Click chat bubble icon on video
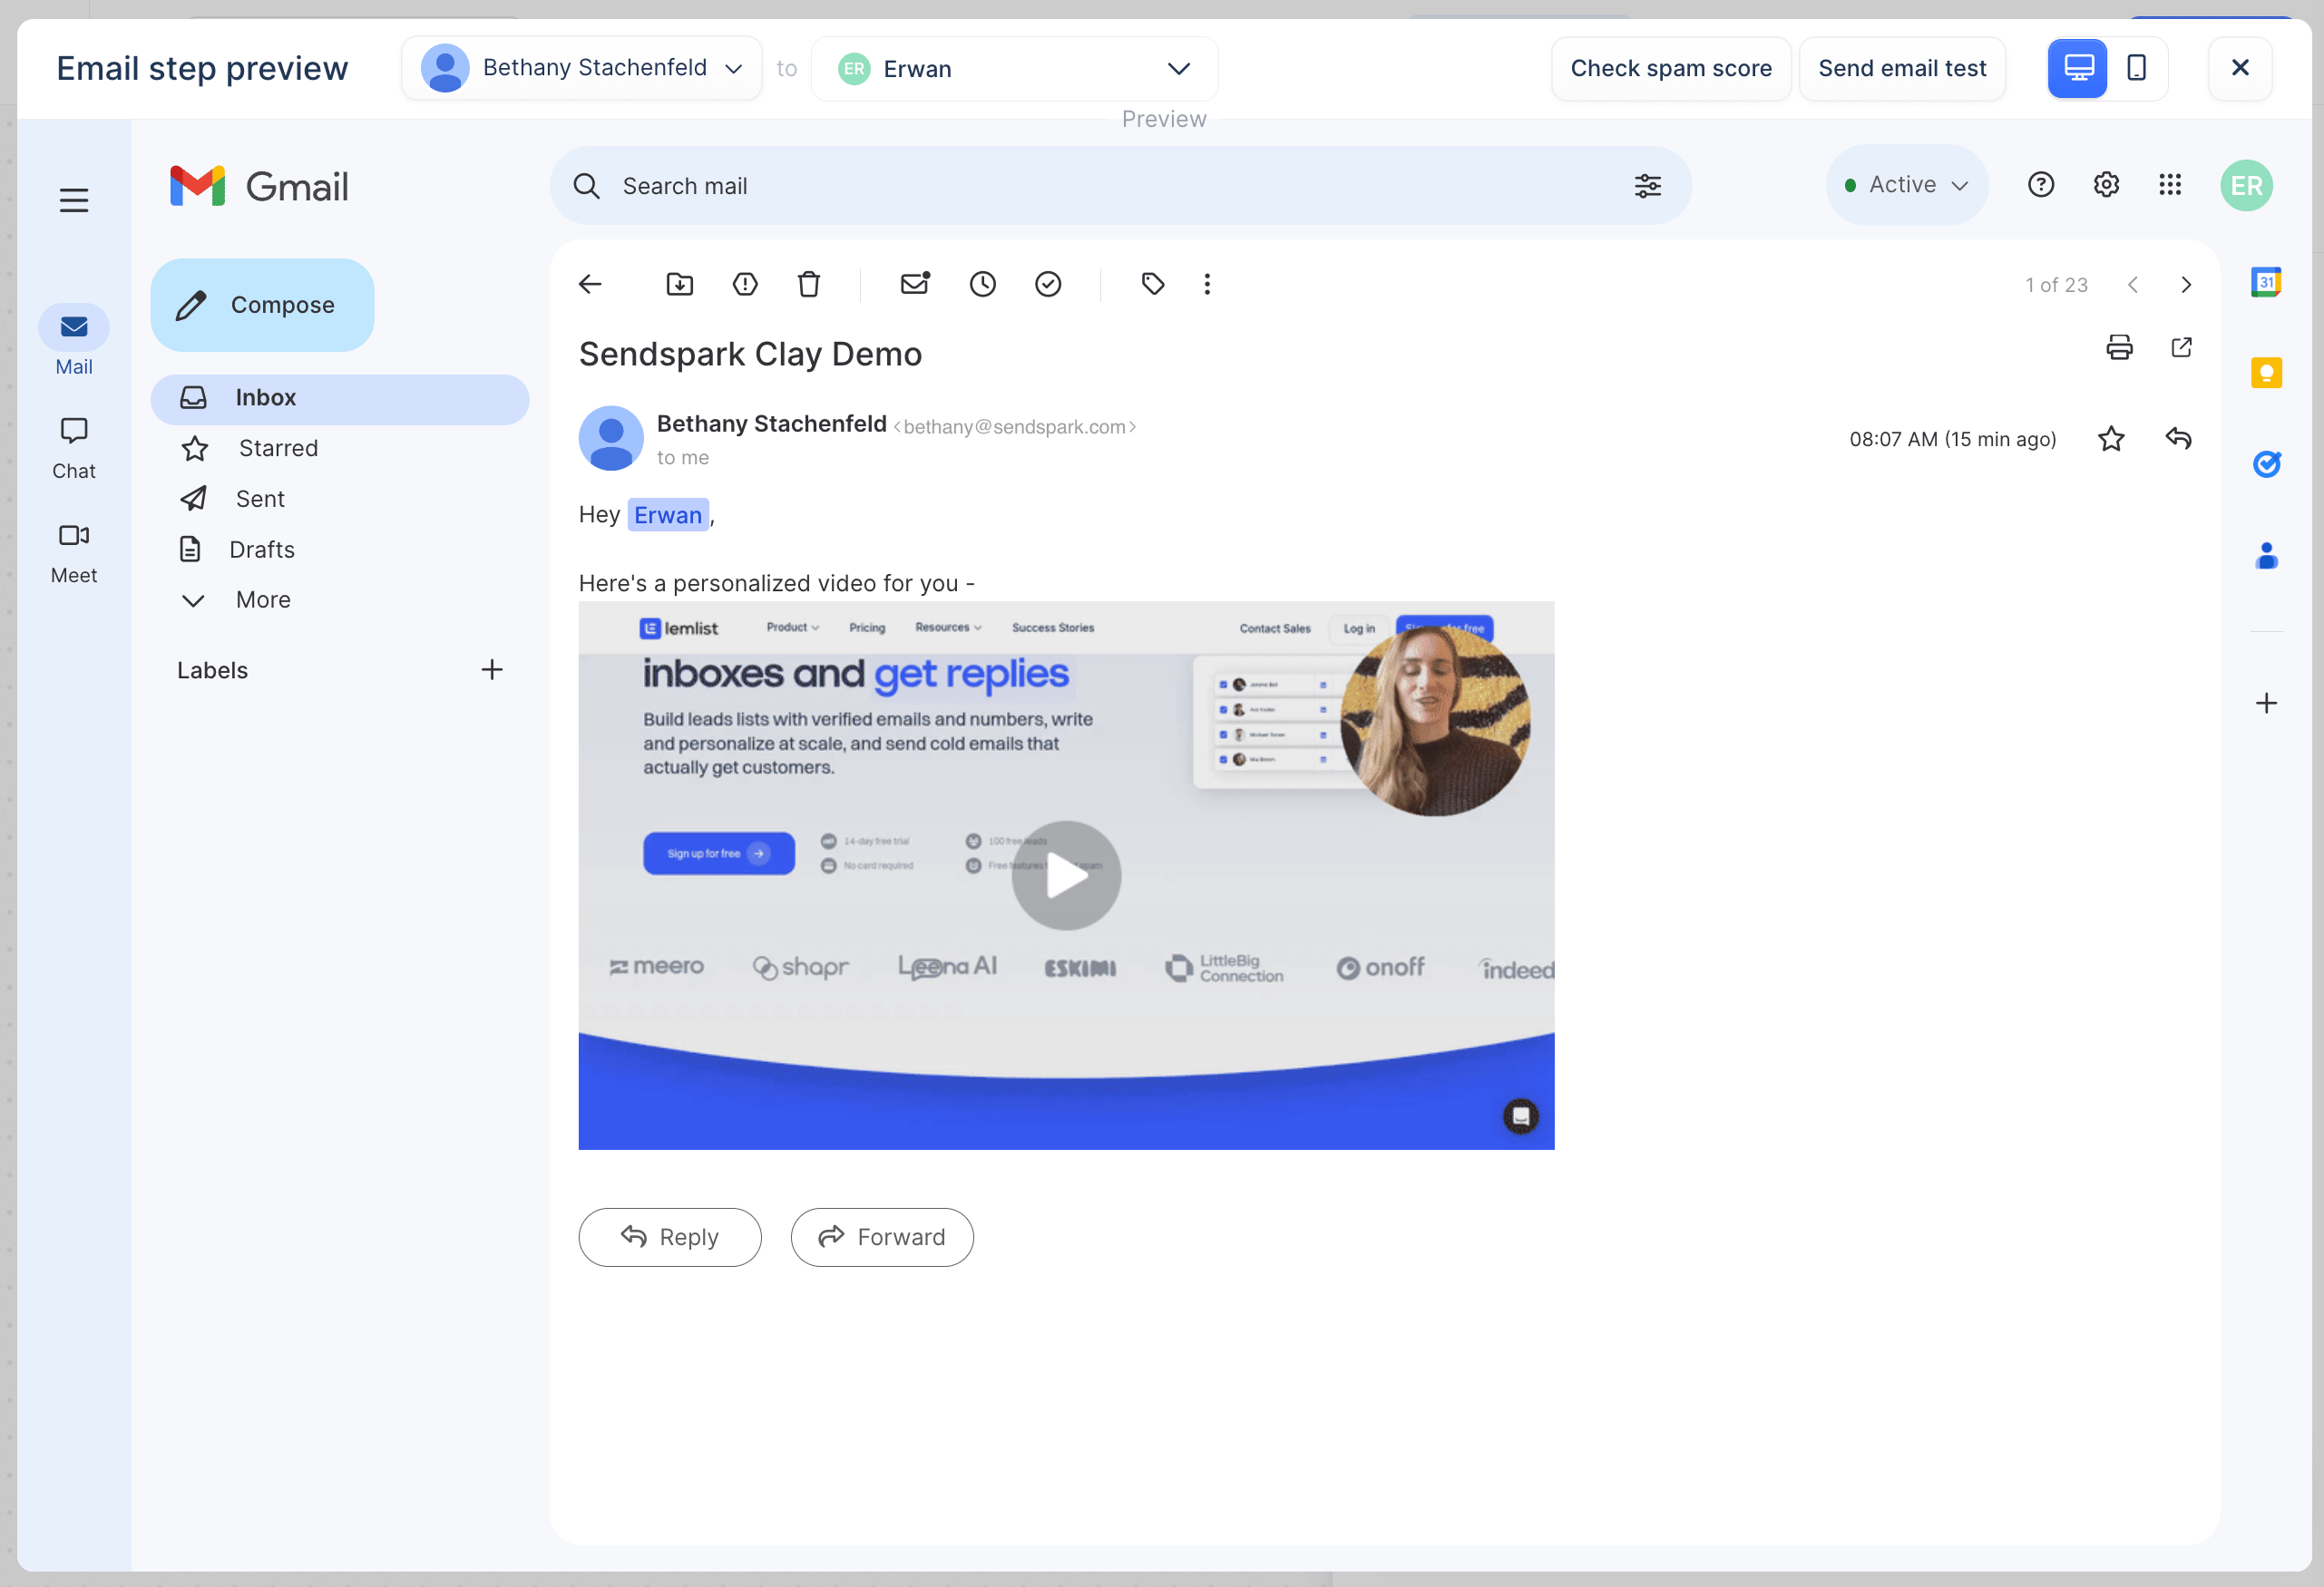 (x=1520, y=1116)
